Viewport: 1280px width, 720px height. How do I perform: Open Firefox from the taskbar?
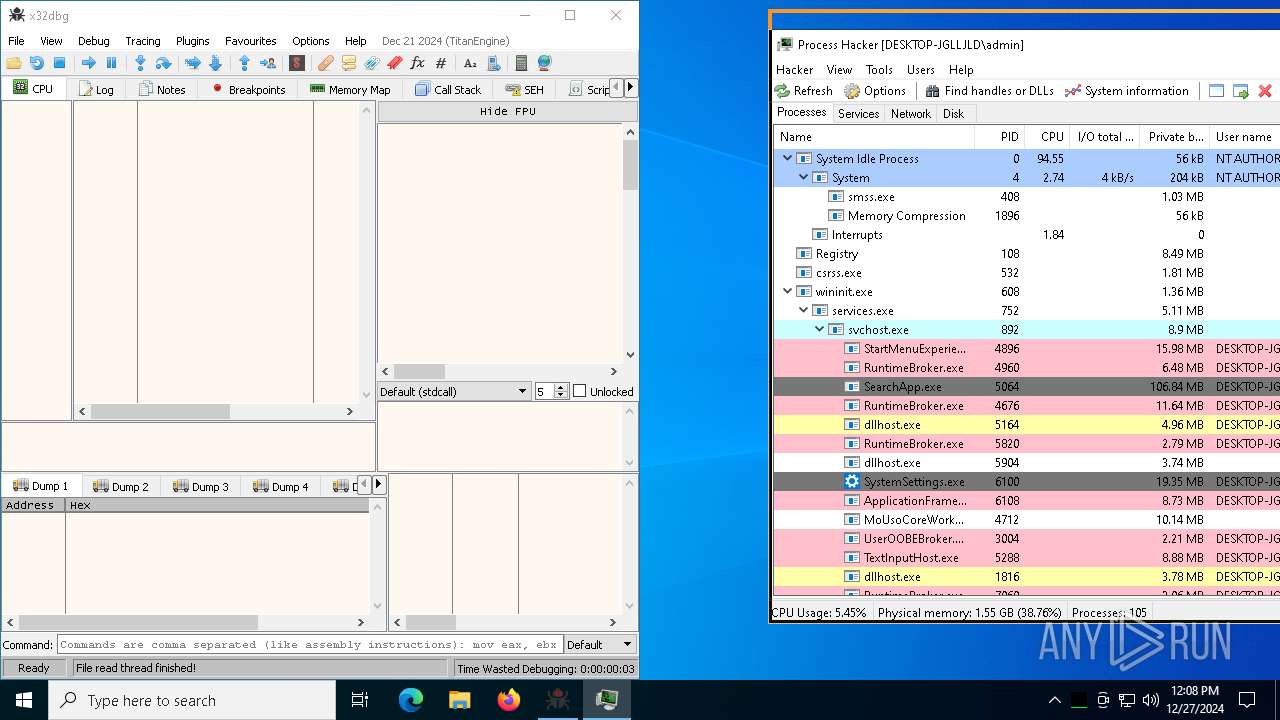pyautogui.click(x=509, y=700)
